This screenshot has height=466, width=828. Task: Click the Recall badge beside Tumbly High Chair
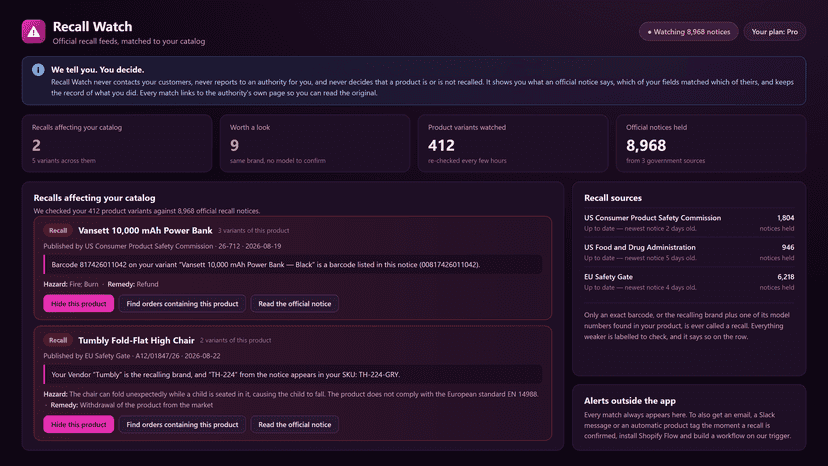[x=58, y=340]
